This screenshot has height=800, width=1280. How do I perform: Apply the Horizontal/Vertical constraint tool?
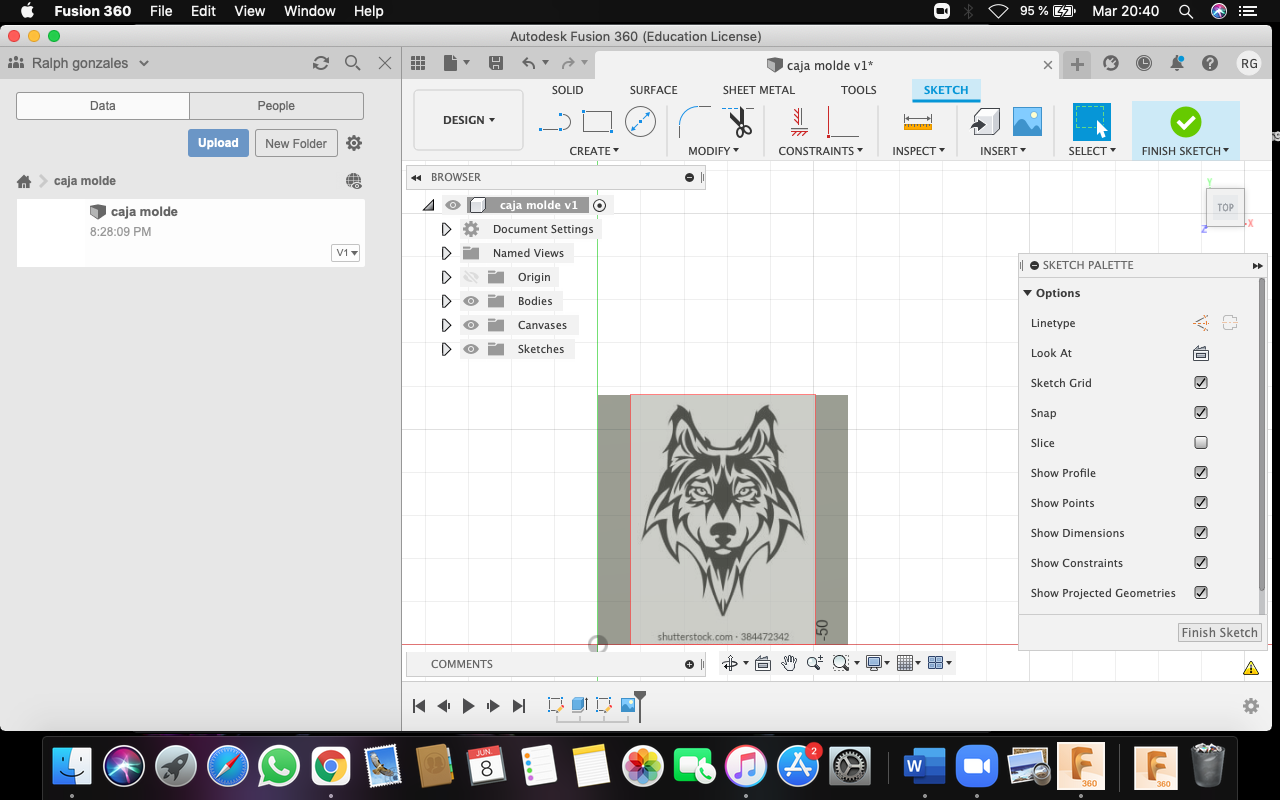[798, 122]
